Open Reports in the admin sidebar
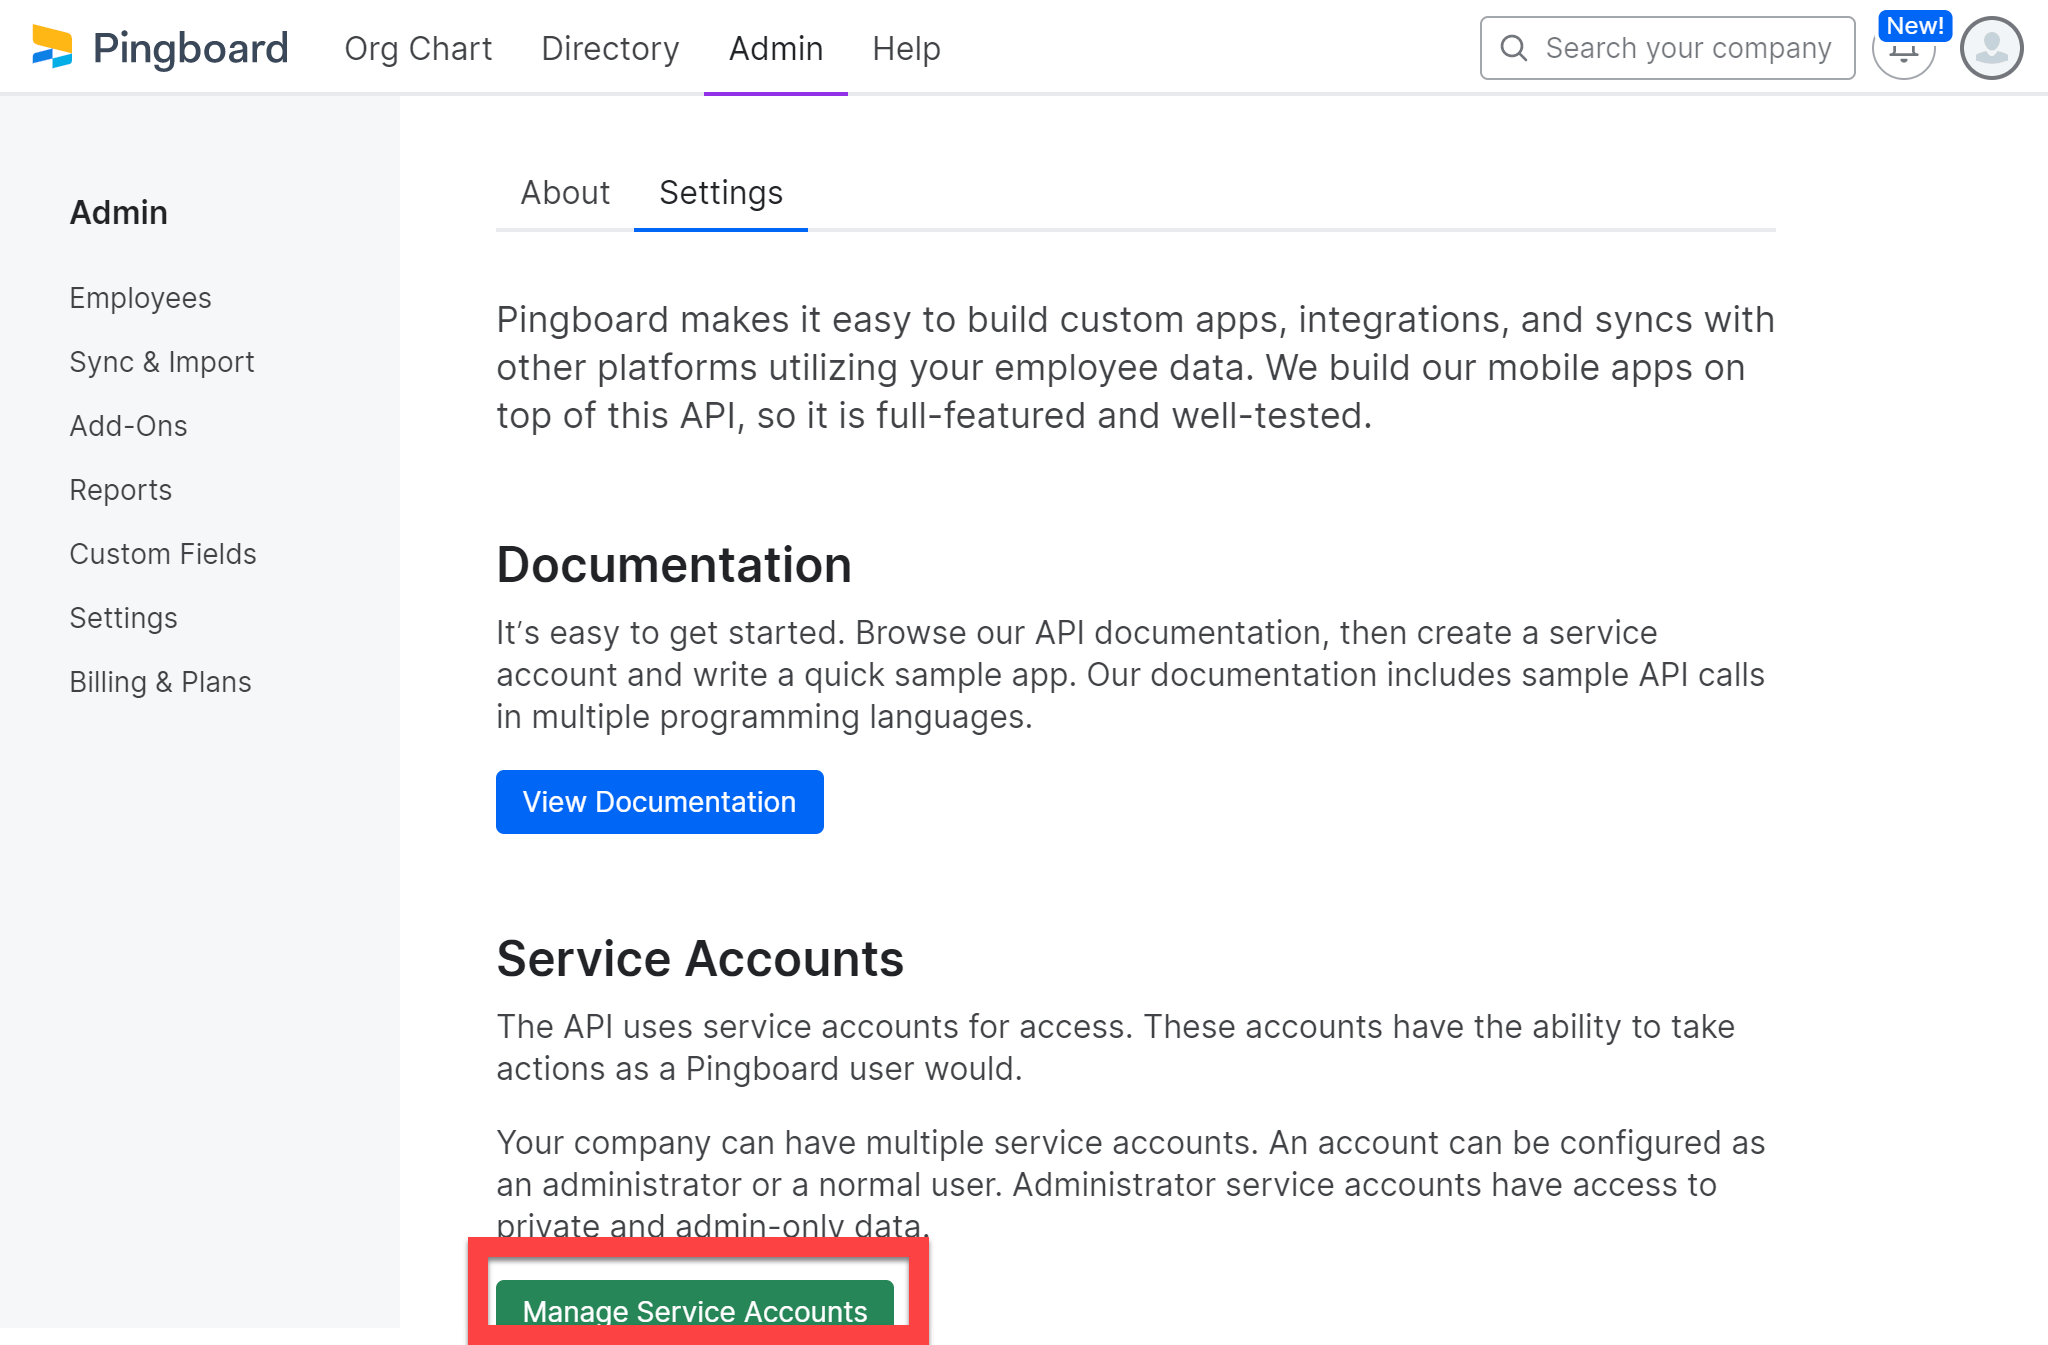The width and height of the screenshot is (2048, 1345). pyautogui.click(x=121, y=490)
